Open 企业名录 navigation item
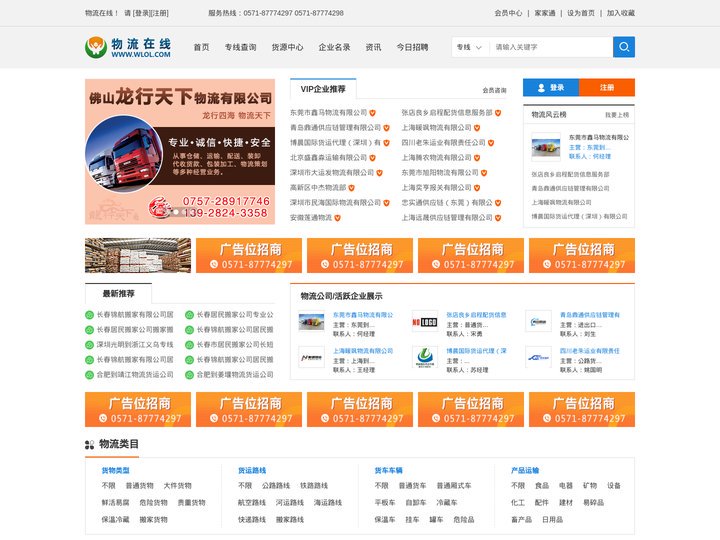 pos(334,47)
